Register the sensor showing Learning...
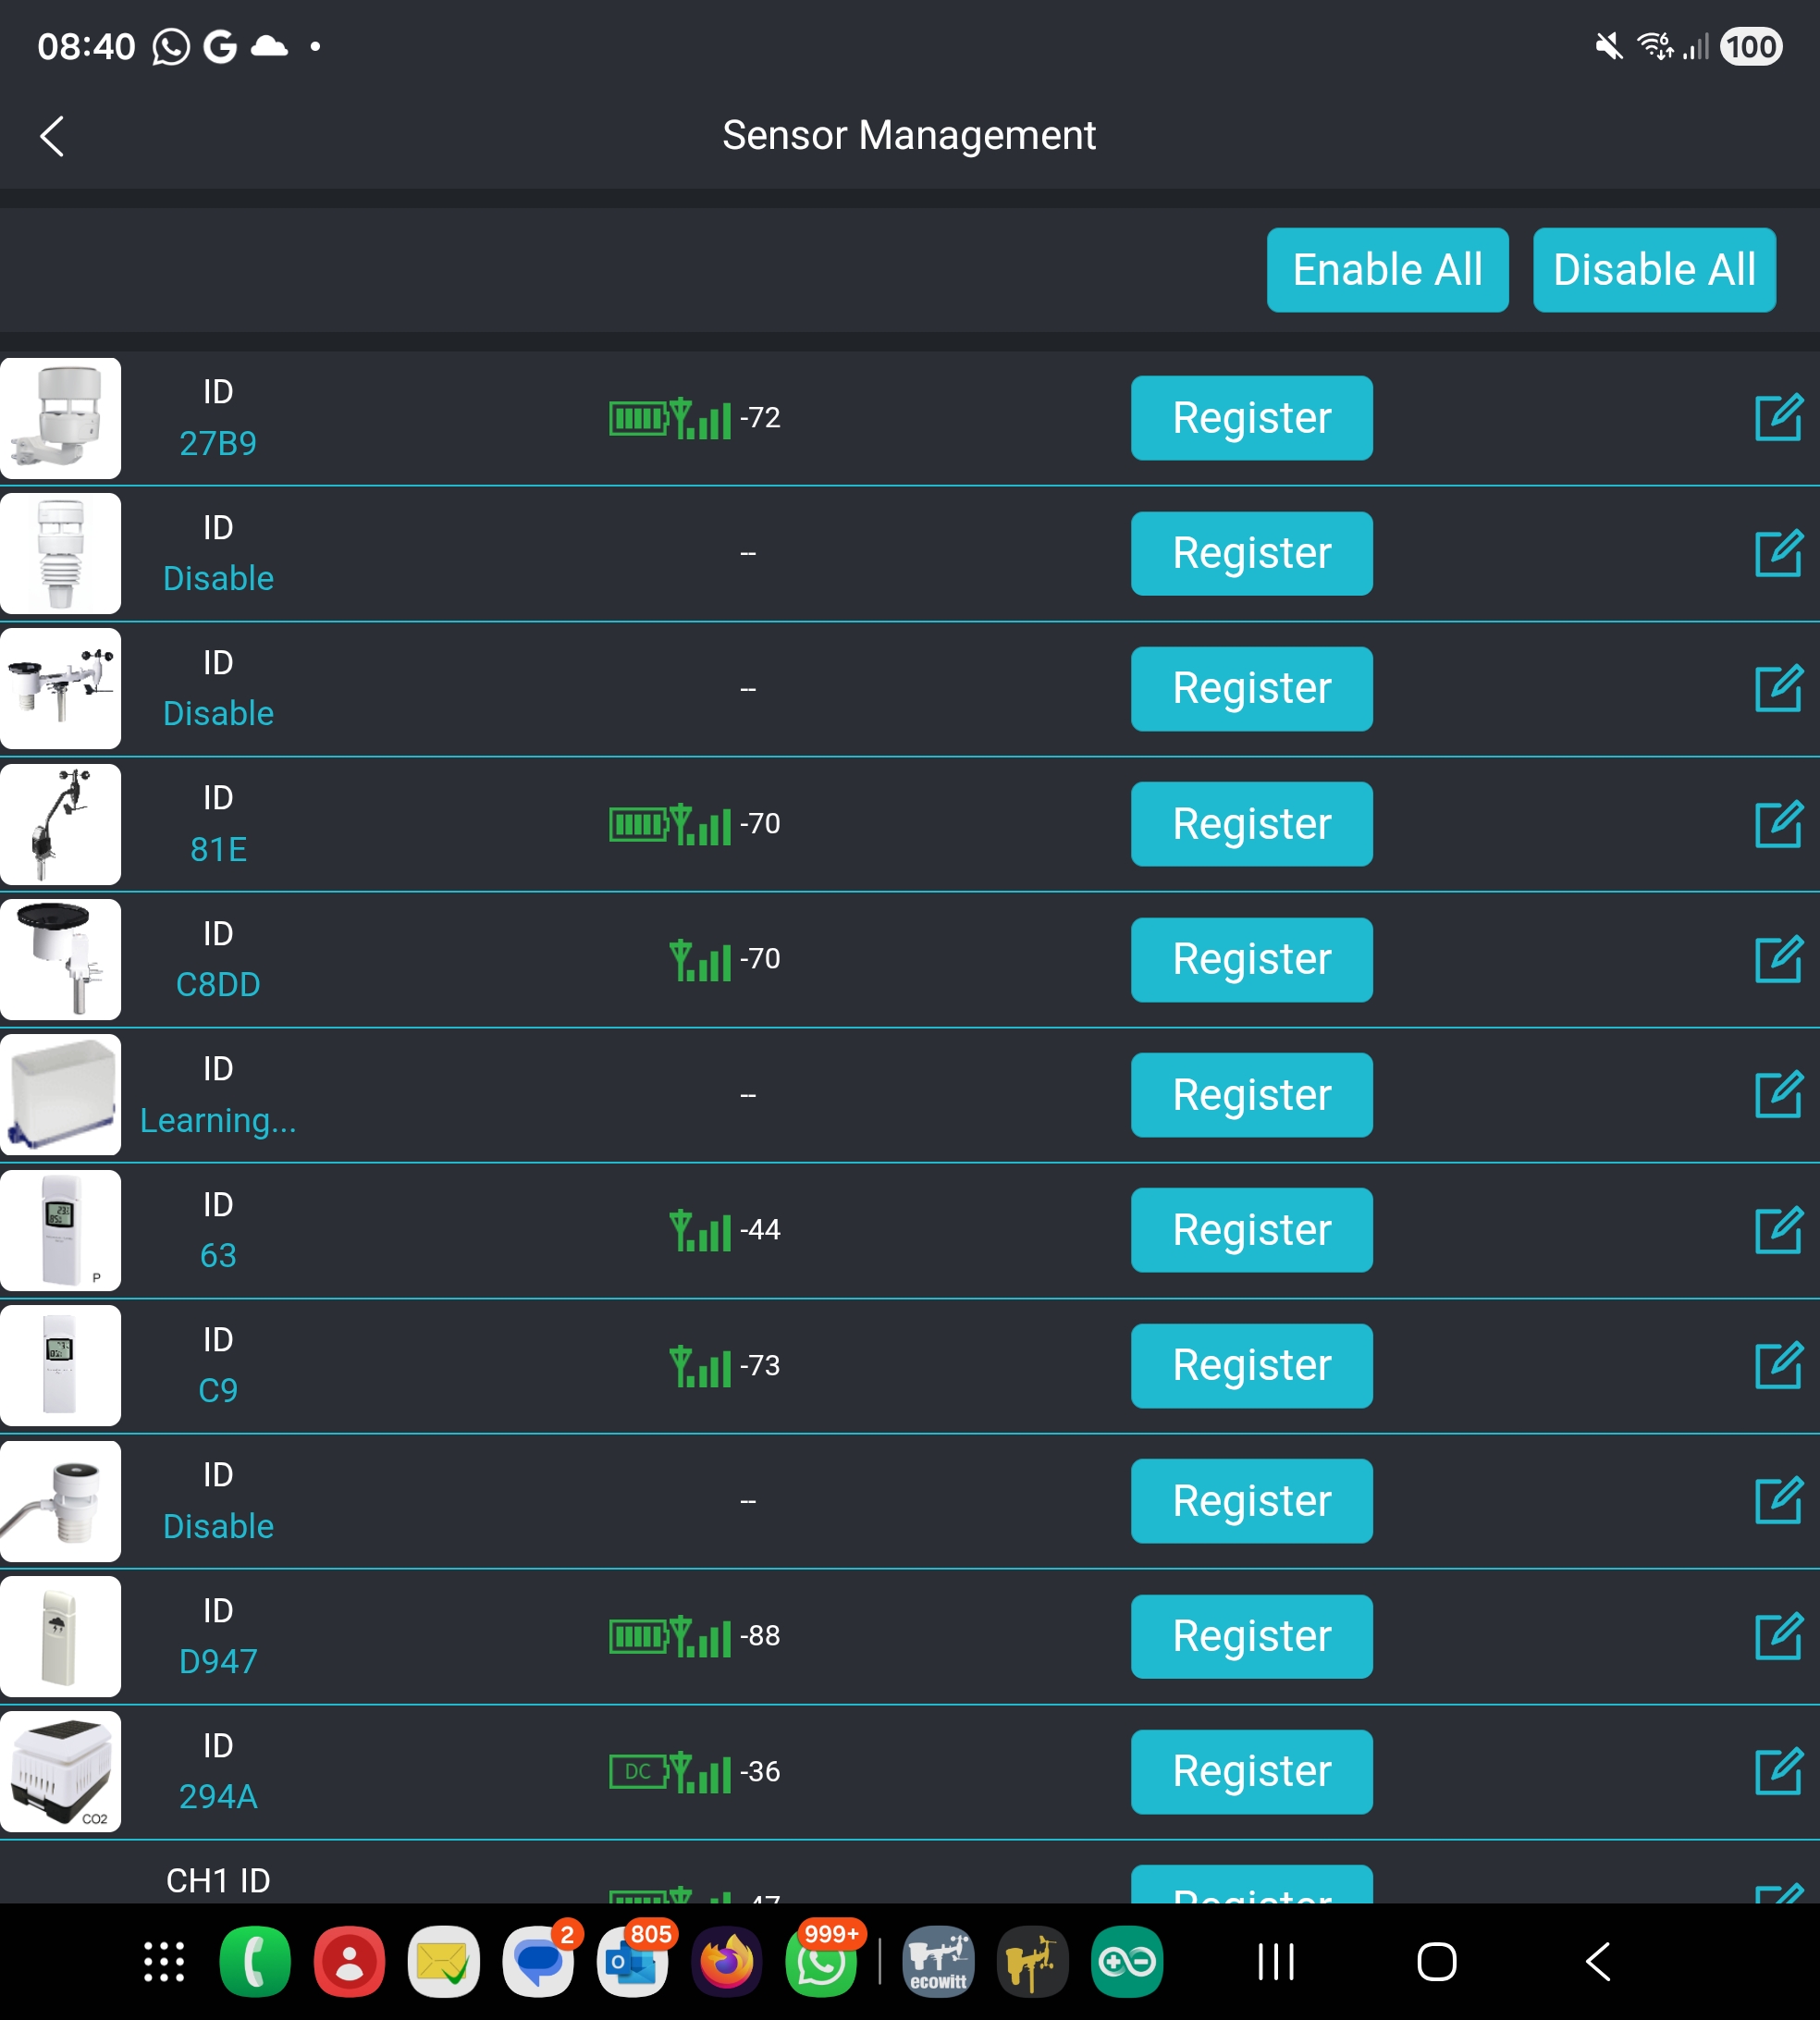The width and height of the screenshot is (1820, 2020). pyautogui.click(x=1251, y=1095)
